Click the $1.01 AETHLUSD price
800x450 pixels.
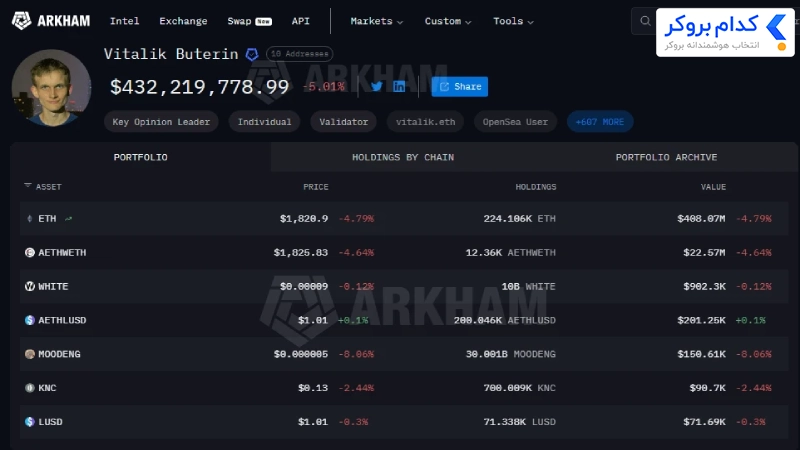[313, 320]
